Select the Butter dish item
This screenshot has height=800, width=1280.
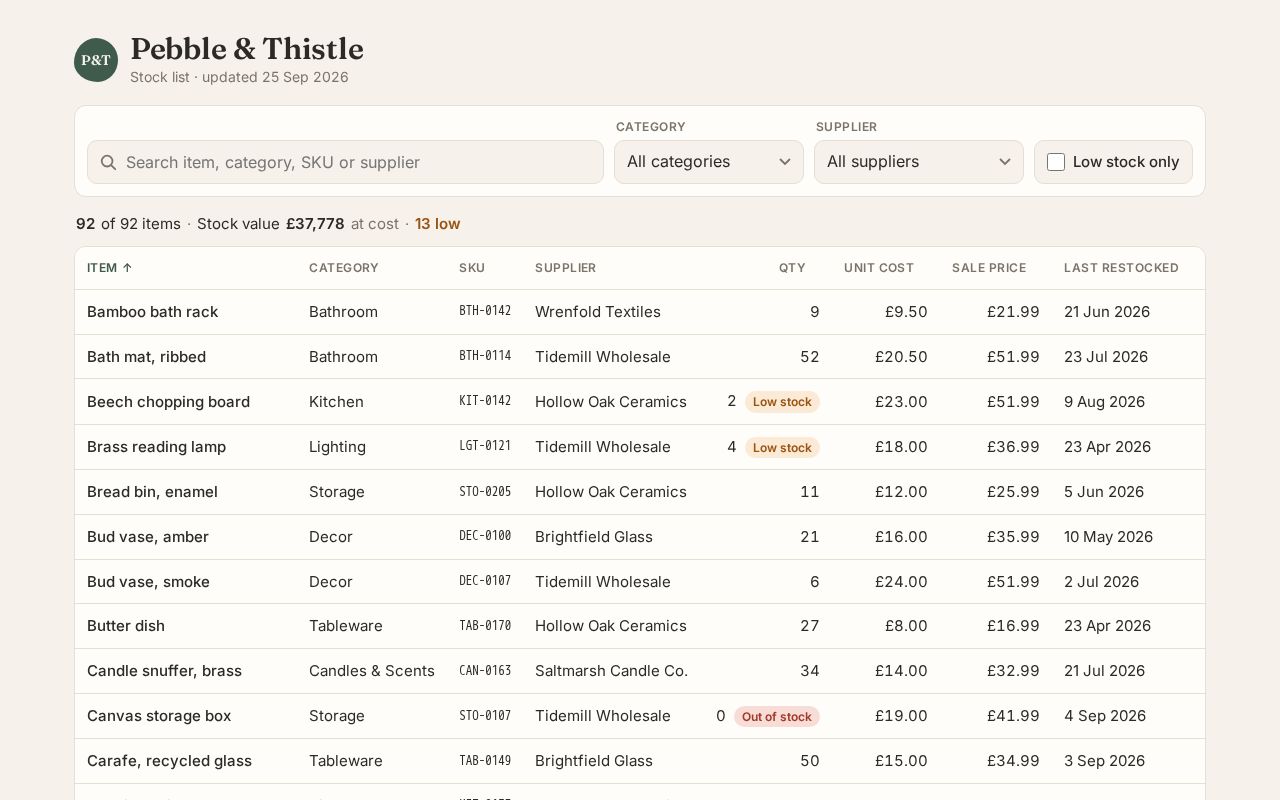point(126,626)
